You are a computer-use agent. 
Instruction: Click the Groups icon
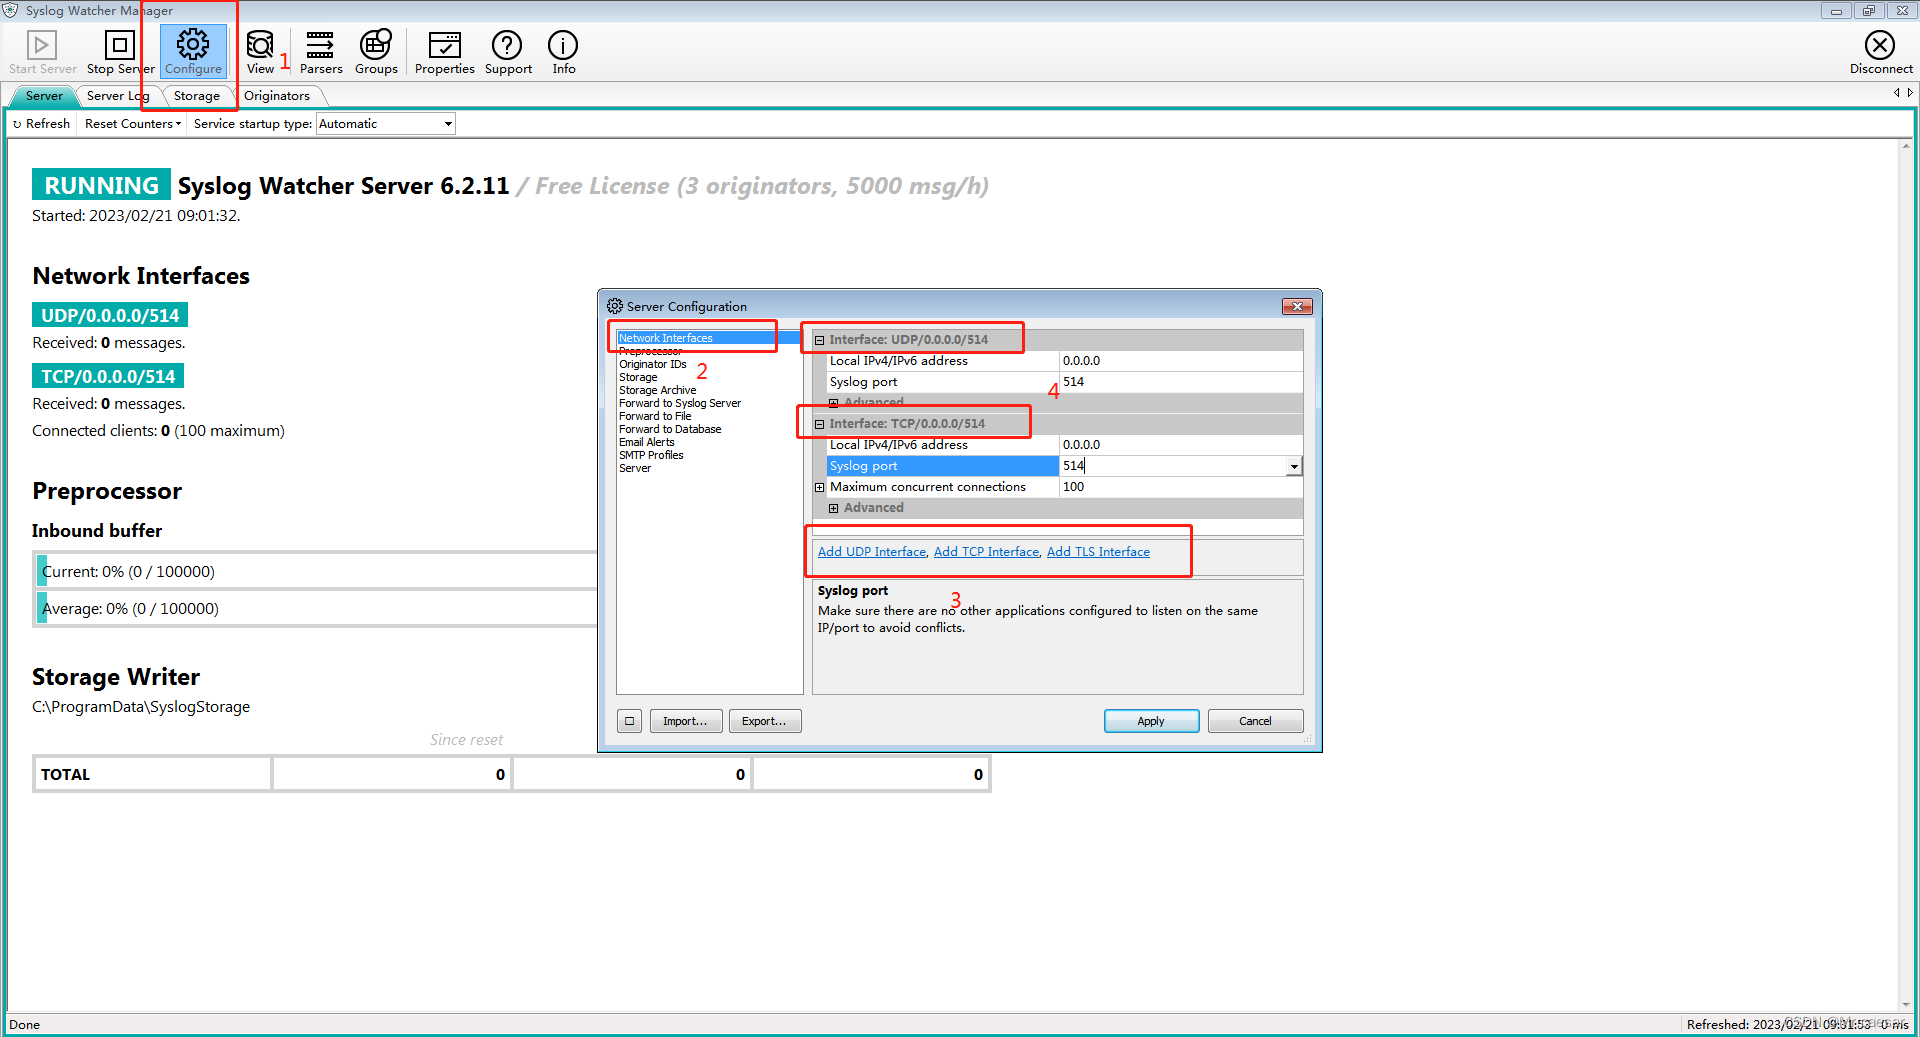[x=376, y=45]
